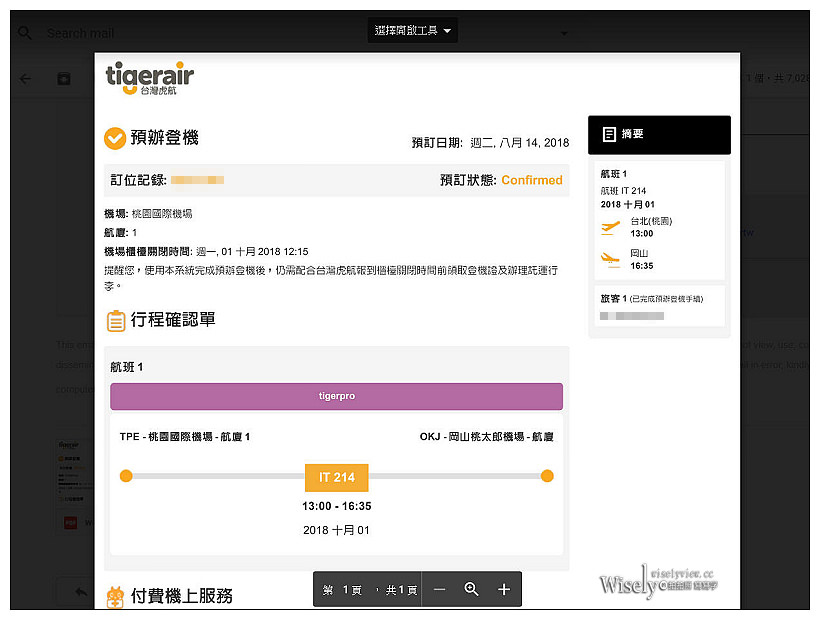Image resolution: width=820 pixels, height=620 pixels.
Task: Click the orange departure marker on flight route
Action: point(126,476)
